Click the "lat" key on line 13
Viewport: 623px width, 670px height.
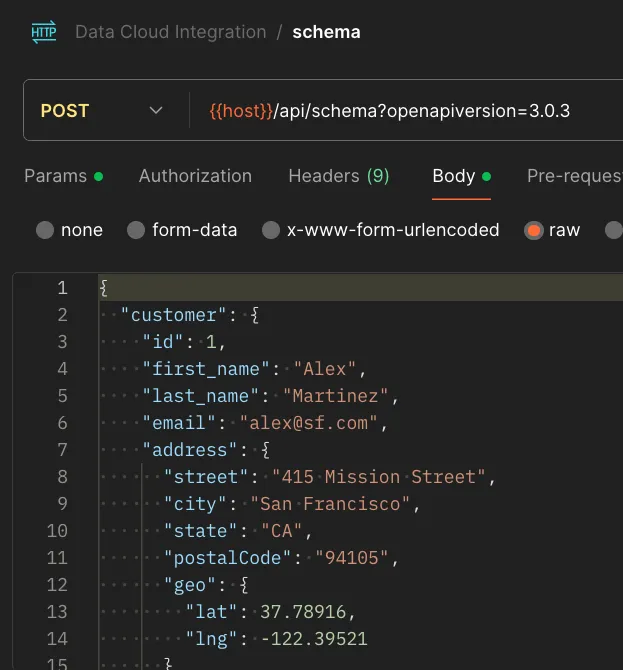click(x=211, y=612)
